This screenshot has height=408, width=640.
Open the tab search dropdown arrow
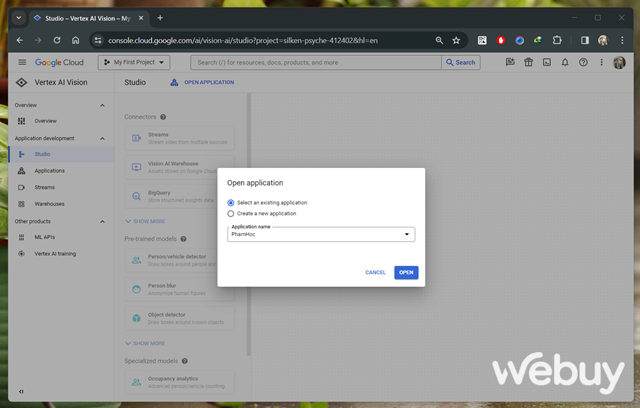(18, 18)
